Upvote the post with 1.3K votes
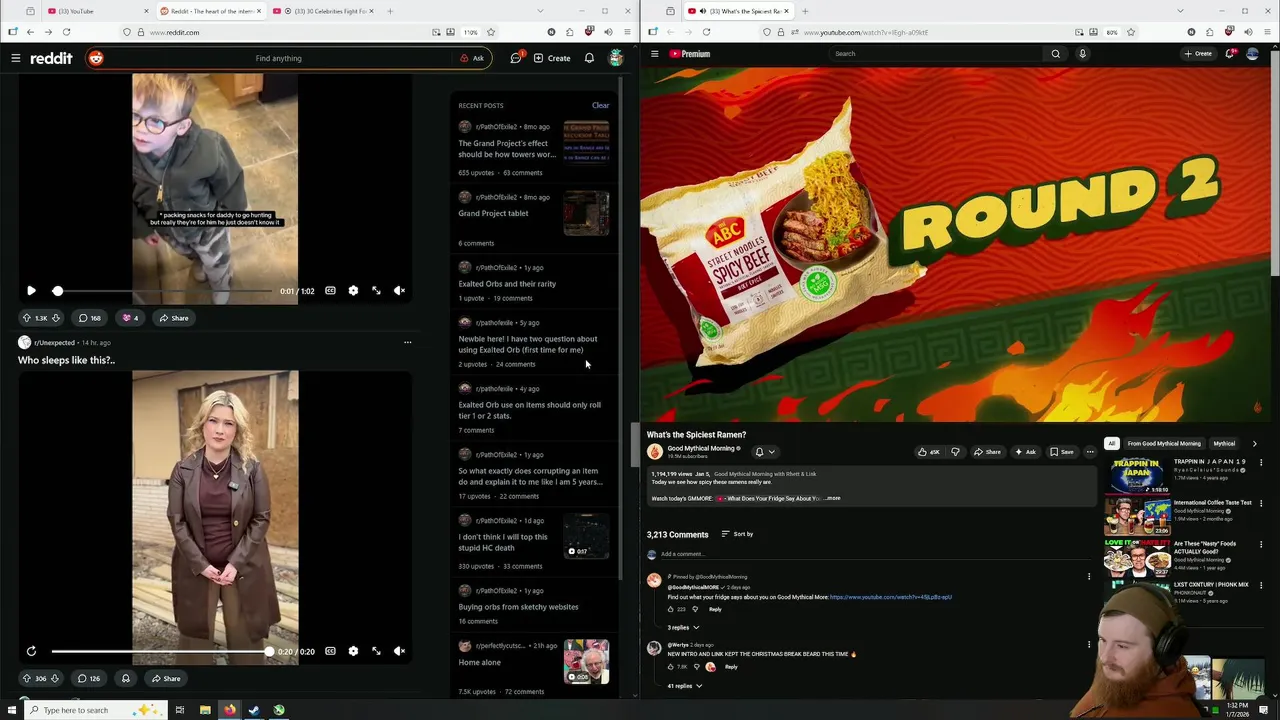This screenshot has height=720, width=1280. pos(27,318)
